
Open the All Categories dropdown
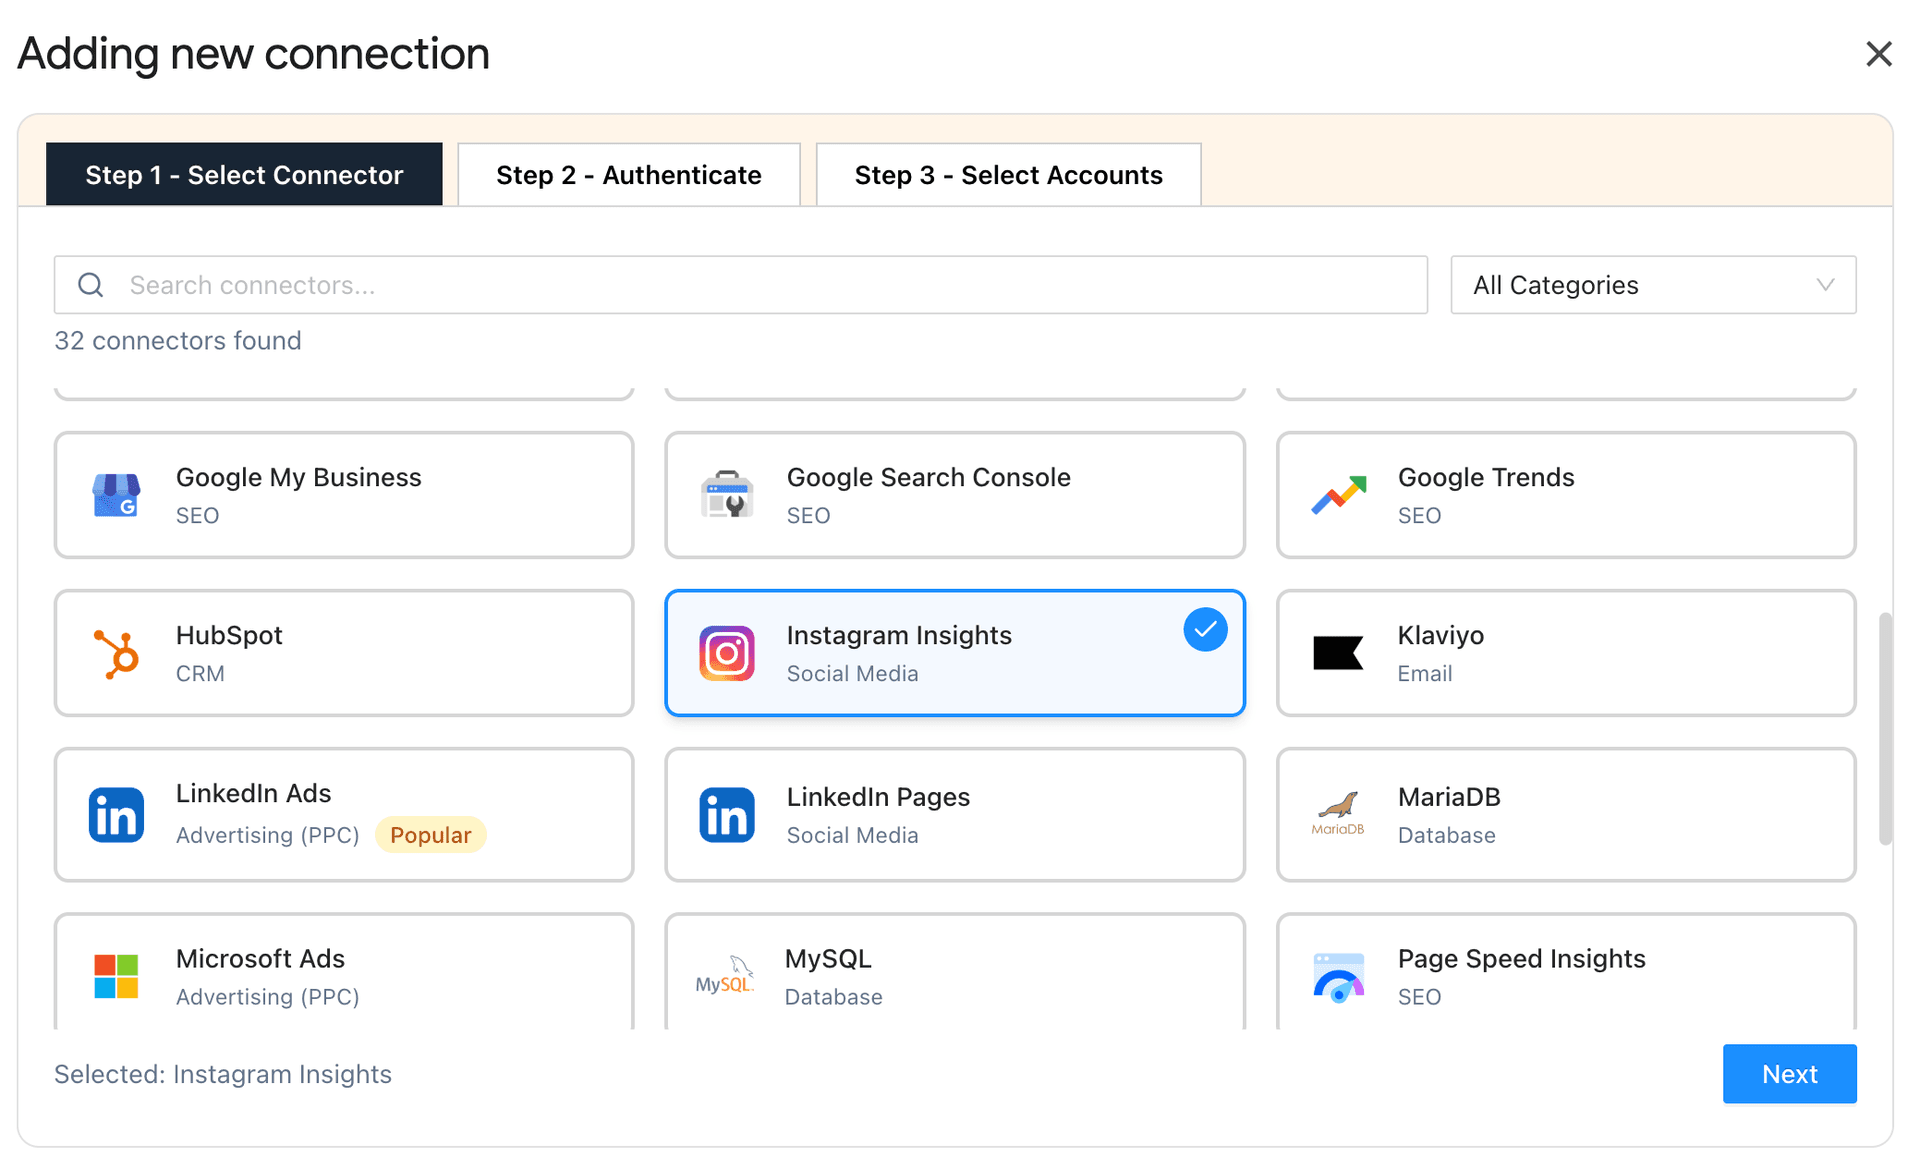click(1652, 285)
